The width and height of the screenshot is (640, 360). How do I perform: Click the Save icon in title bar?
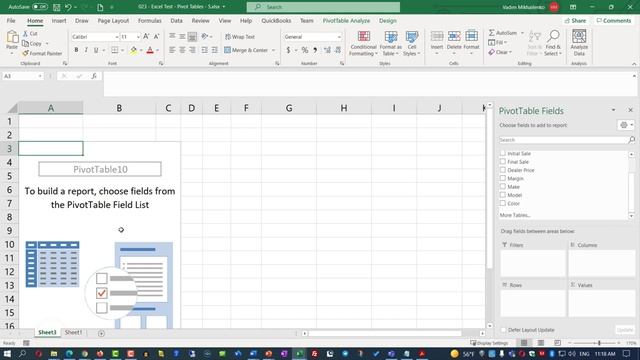pyautogui.click(x=57, y=7)
